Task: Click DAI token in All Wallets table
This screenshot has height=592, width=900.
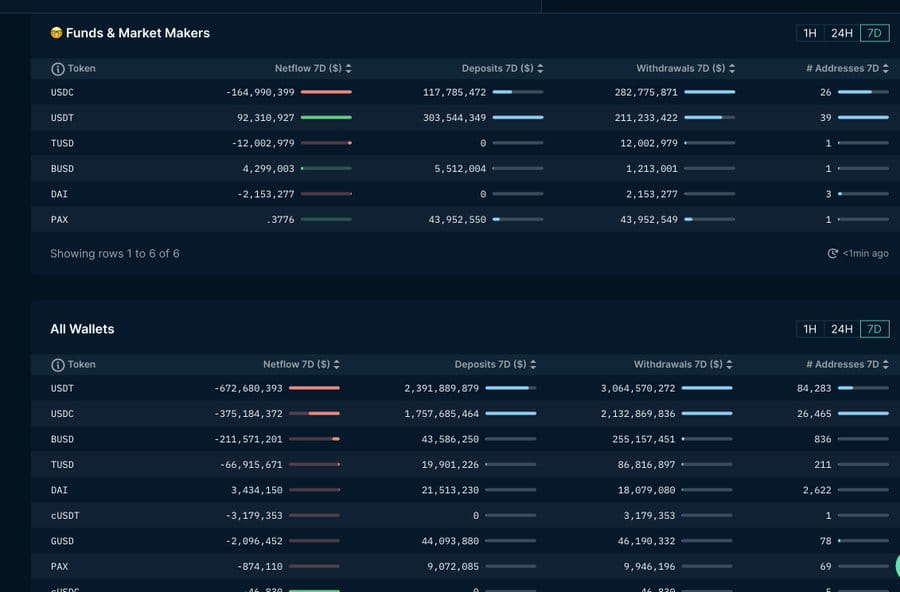Action: [59, 490]
